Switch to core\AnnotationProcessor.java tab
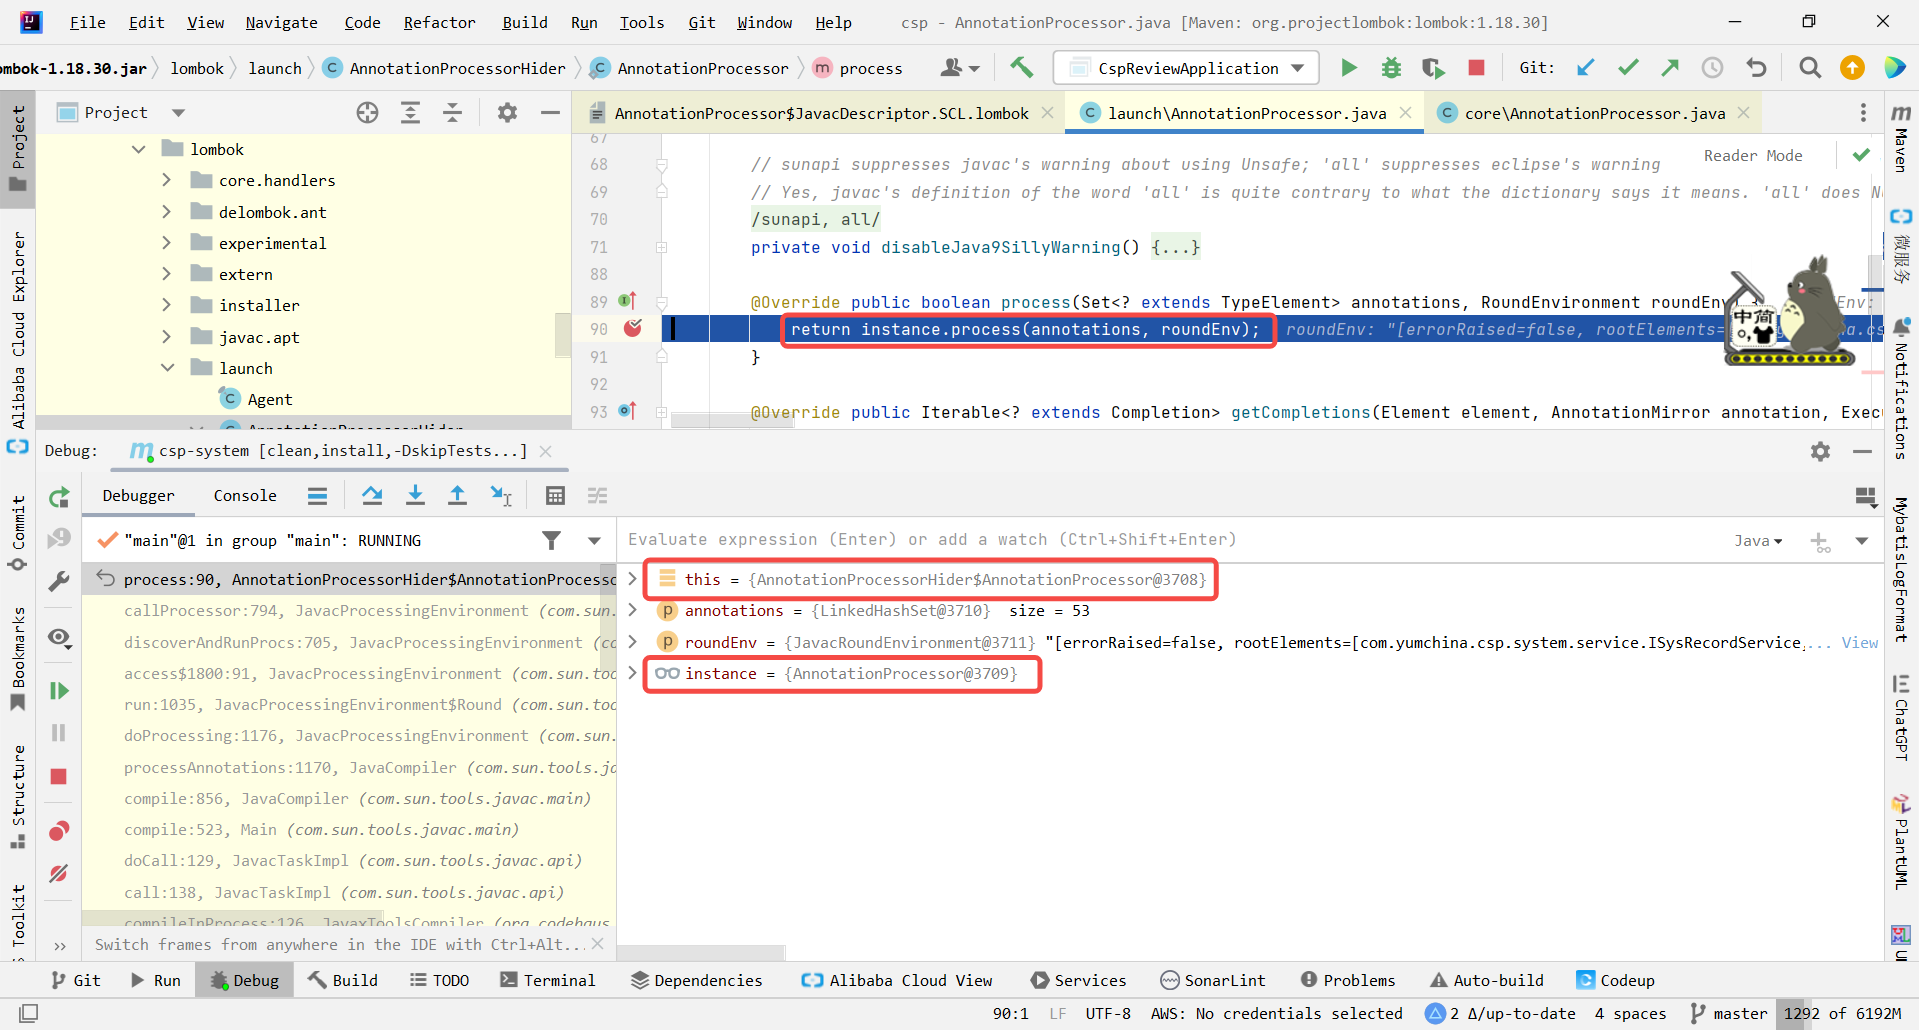 pos(1594,113)
